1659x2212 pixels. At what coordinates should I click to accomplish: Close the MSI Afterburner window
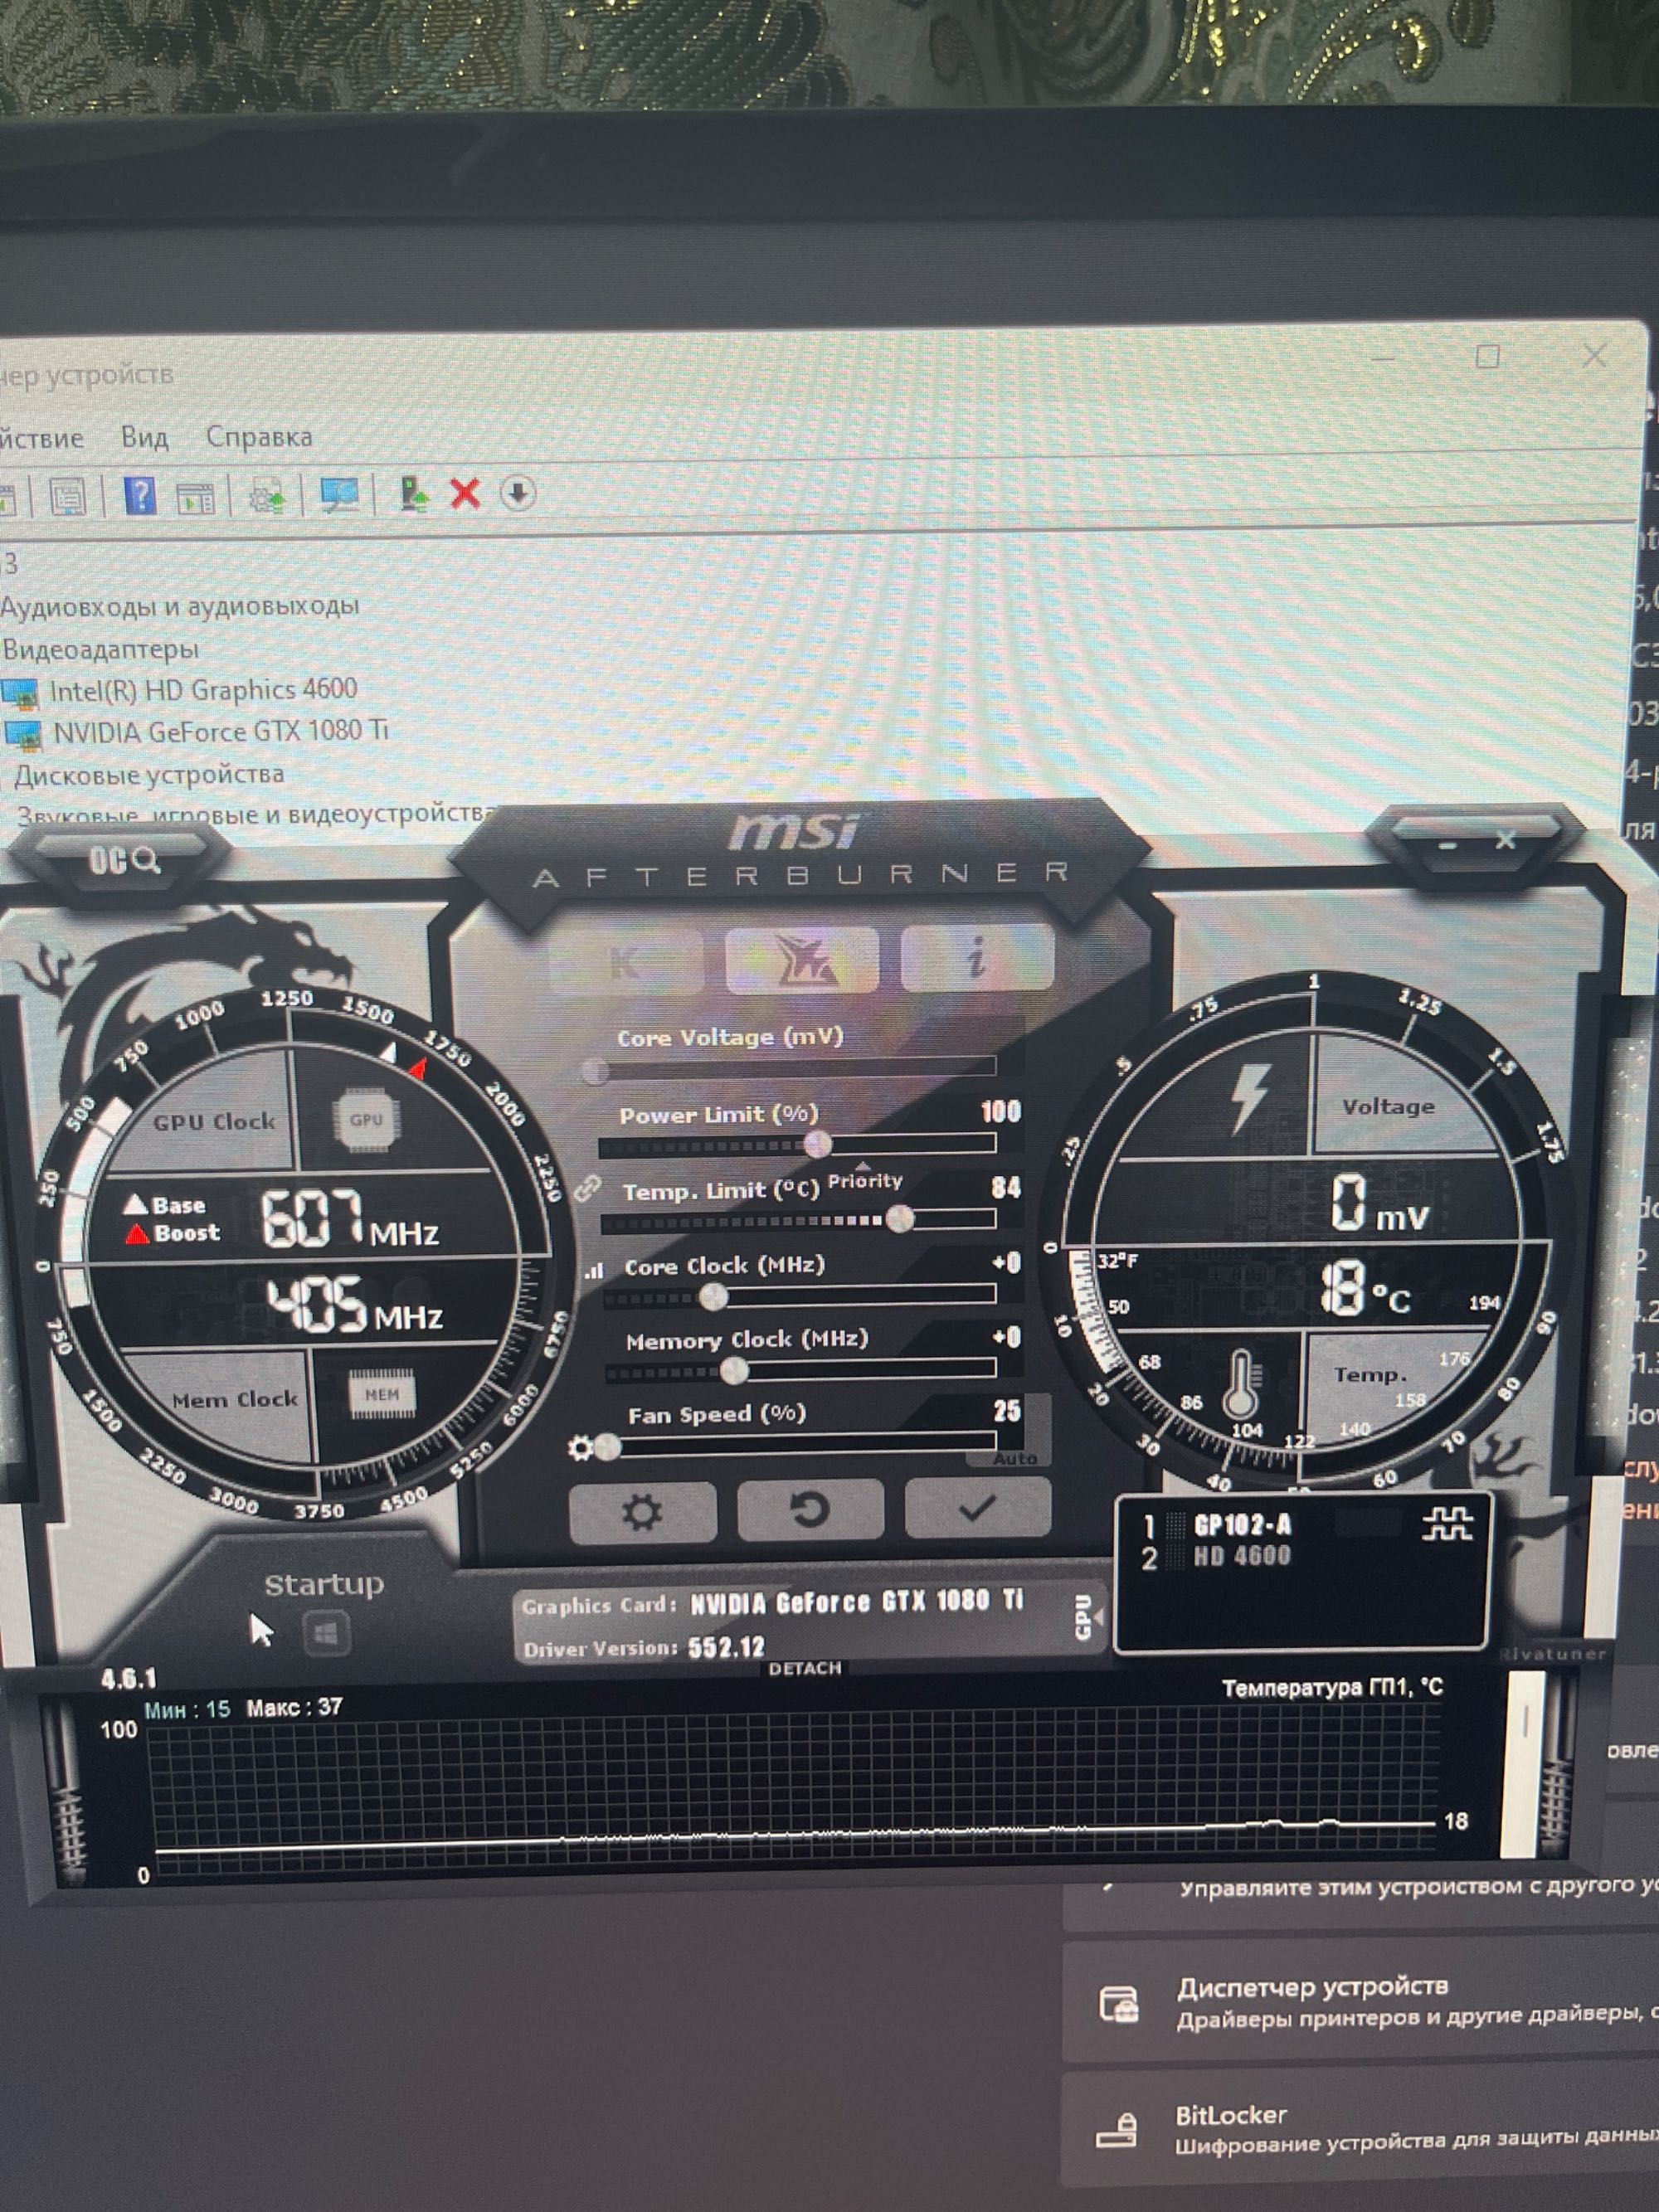coord(1505,841)
